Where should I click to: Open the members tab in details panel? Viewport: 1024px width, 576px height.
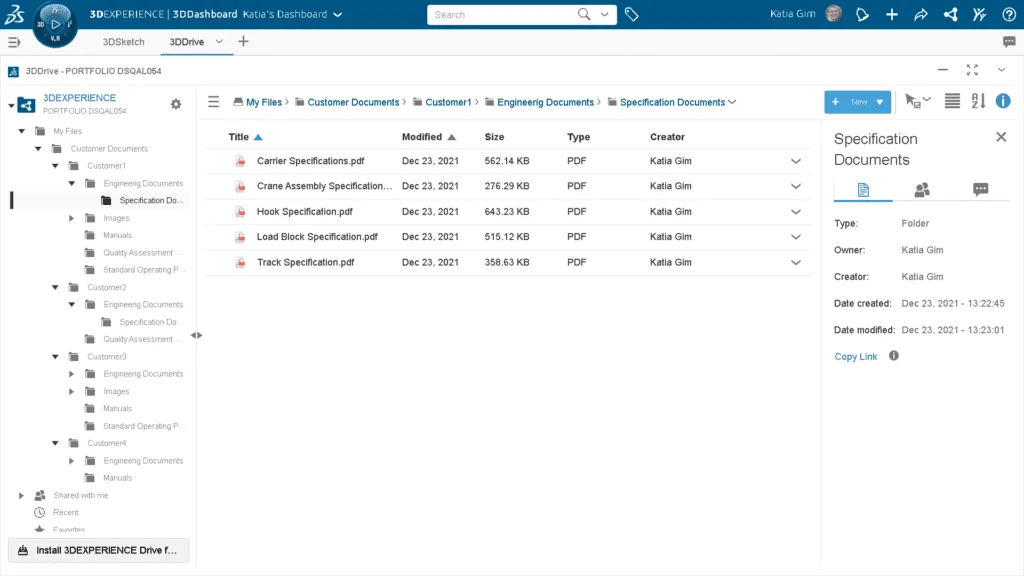[922, 189]
